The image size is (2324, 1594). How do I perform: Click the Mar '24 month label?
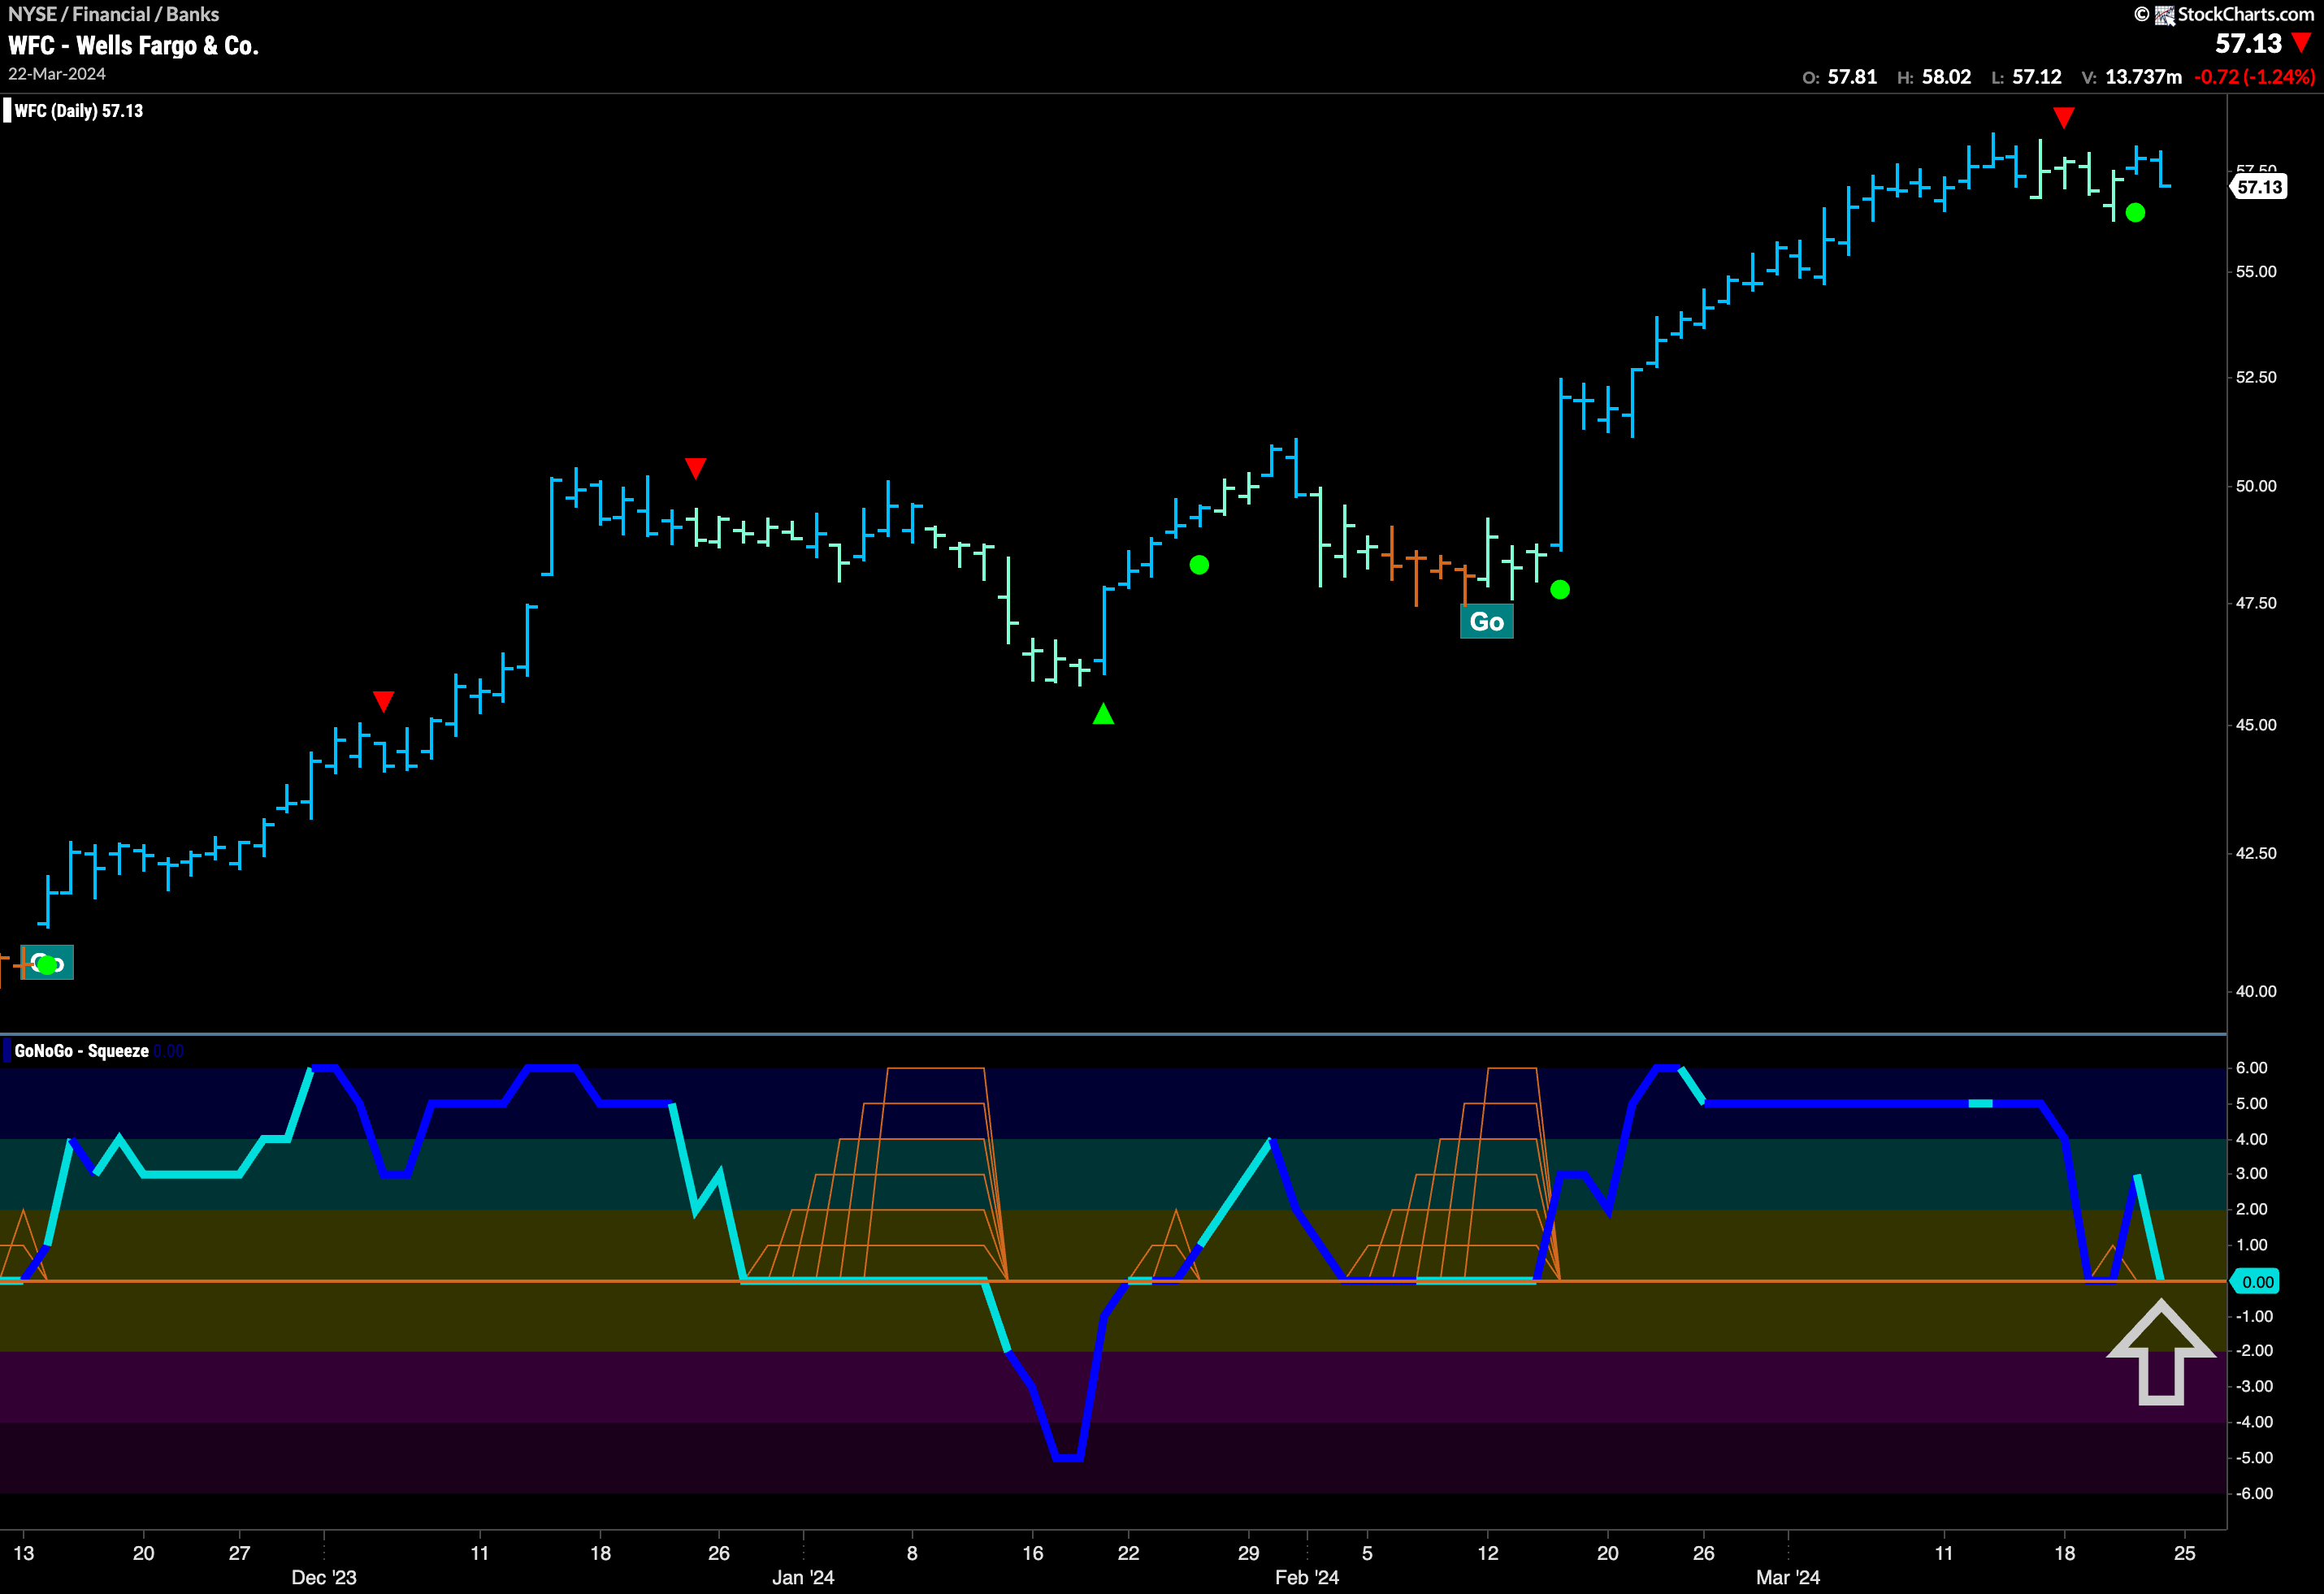pyautogui.click(x=1788, y=1577)
